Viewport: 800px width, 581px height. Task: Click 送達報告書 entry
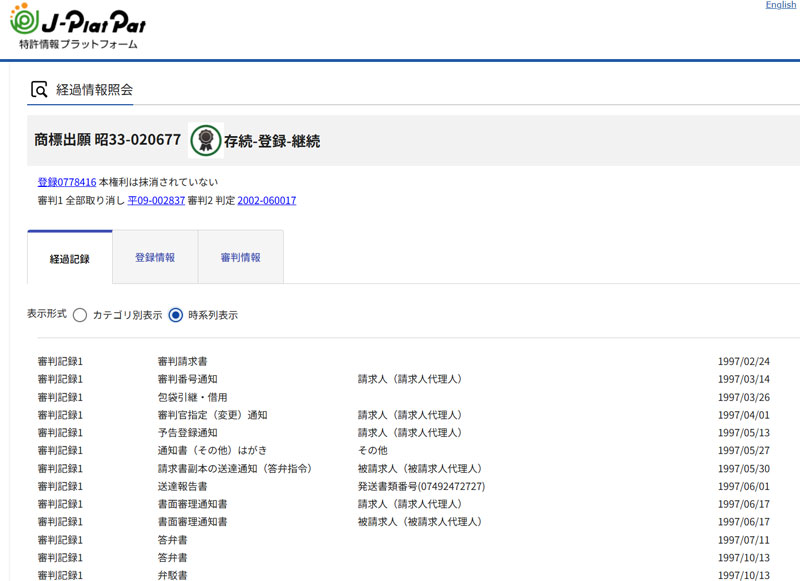(x=182, y=486)
